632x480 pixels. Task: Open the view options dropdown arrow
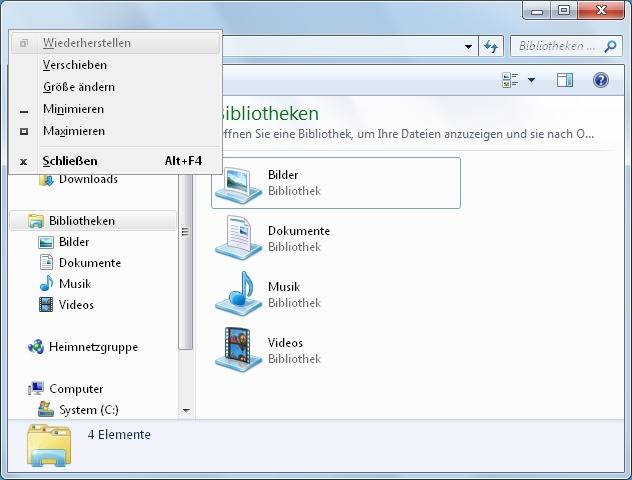click(x=532, y=80)
